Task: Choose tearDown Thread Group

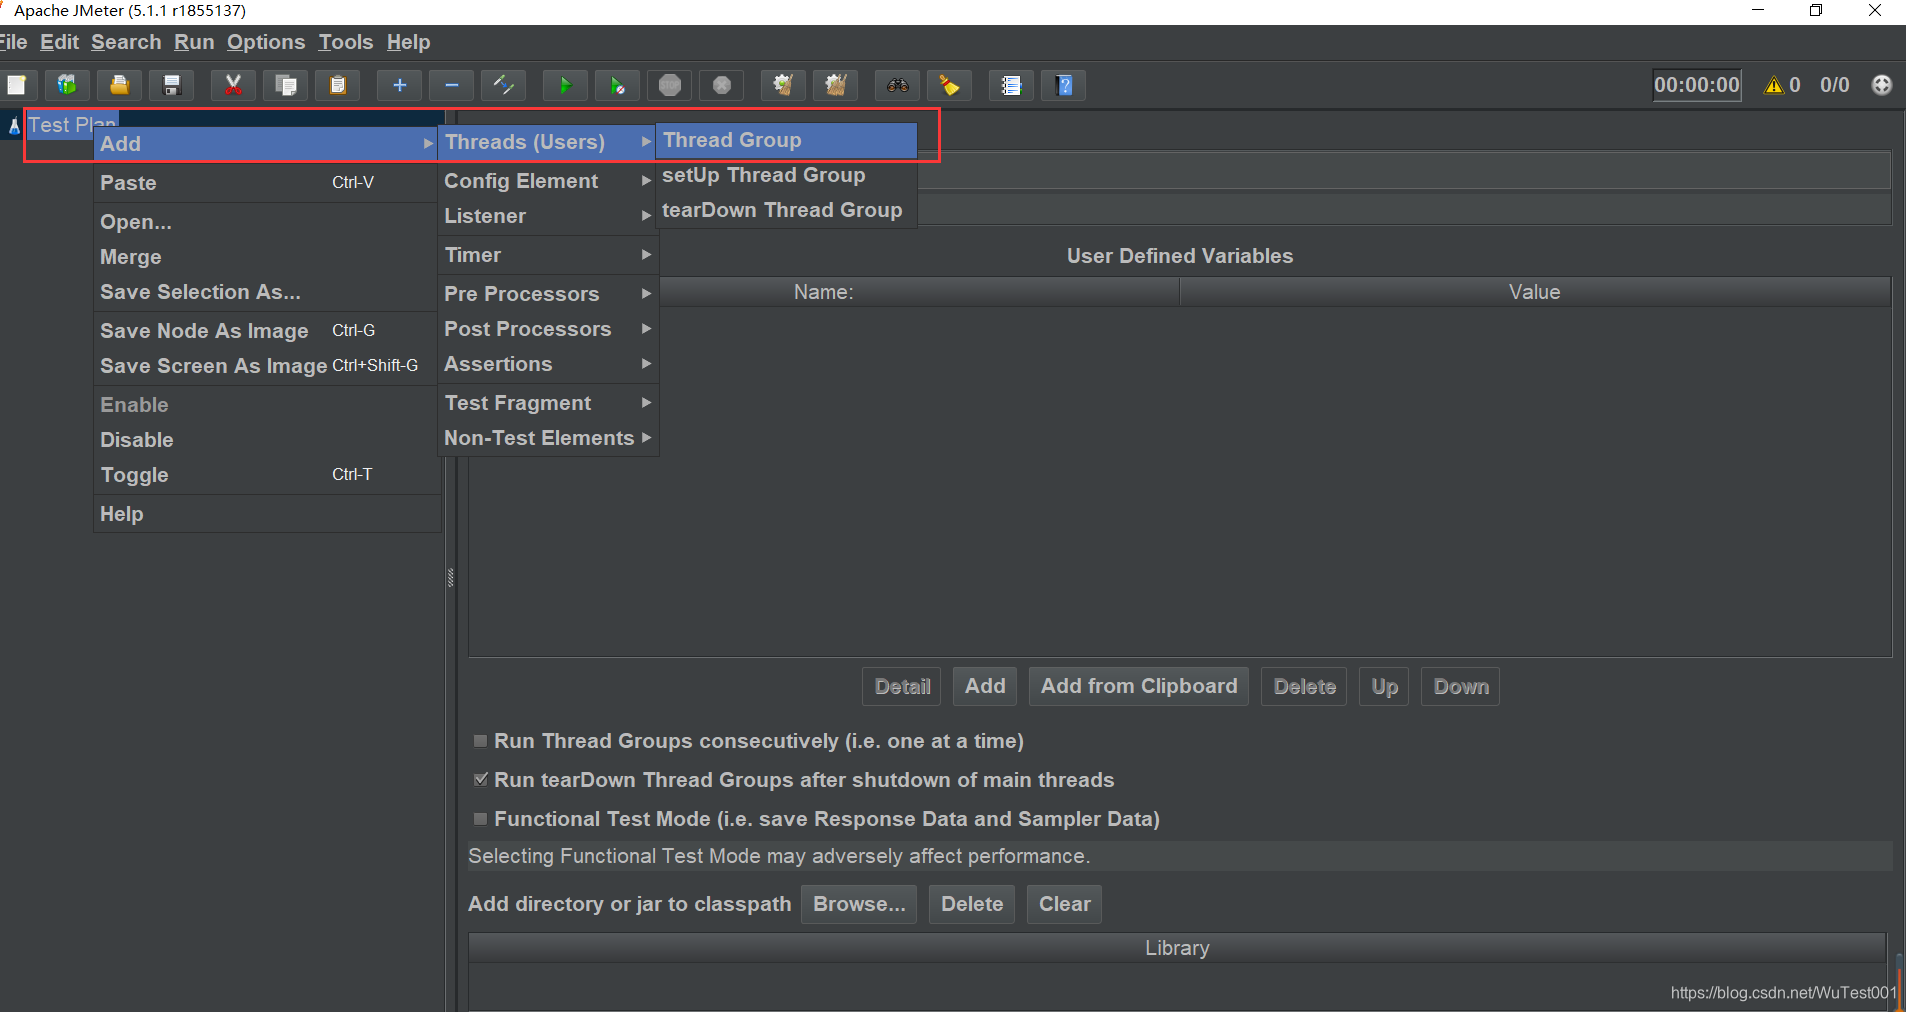Action: click(786, 210)
